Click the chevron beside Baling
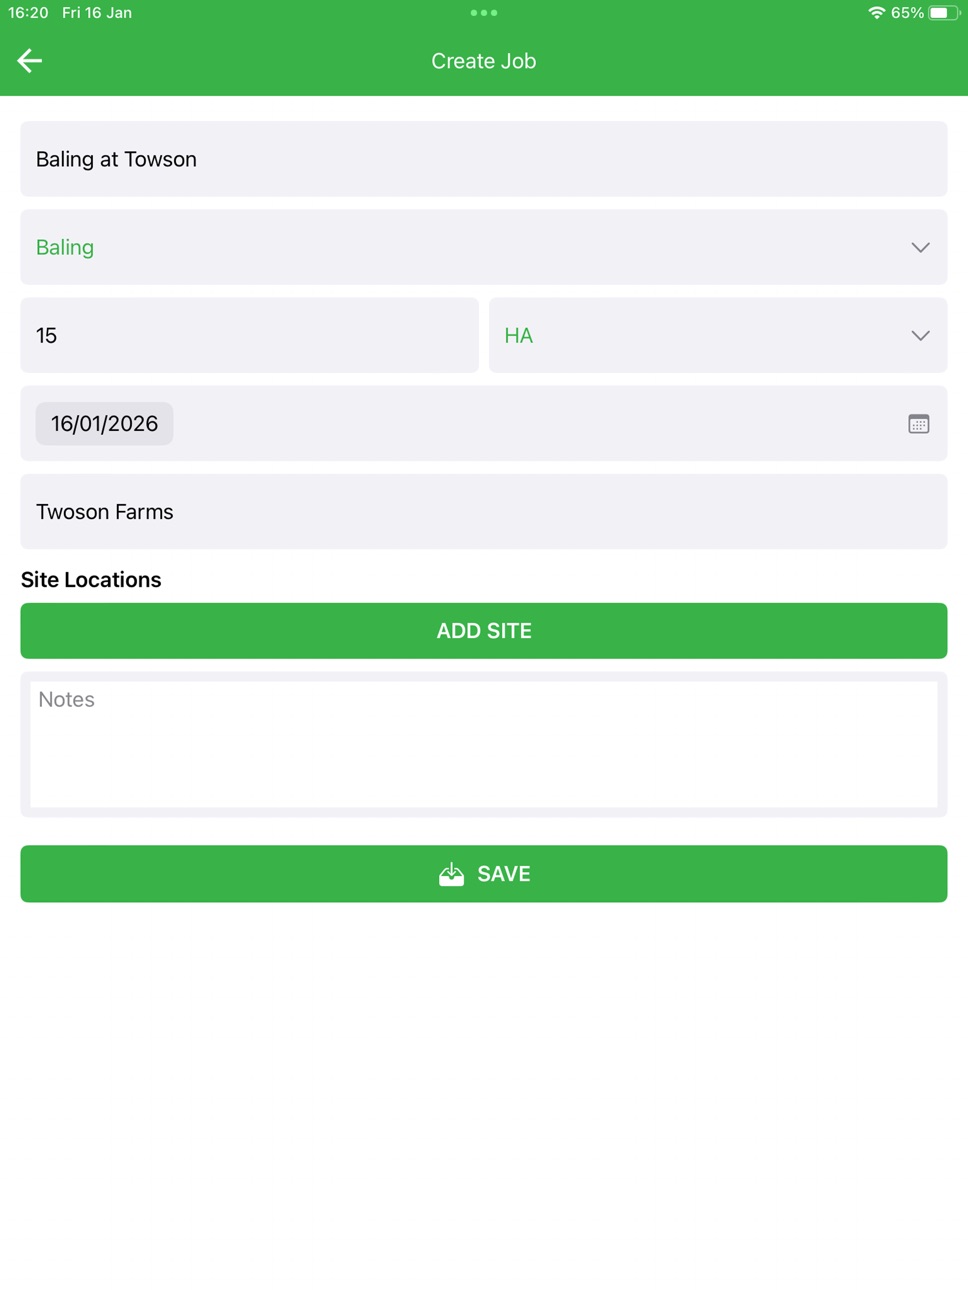The width and height of the screenshot is (968, 1290). click(x=920, y=247)
